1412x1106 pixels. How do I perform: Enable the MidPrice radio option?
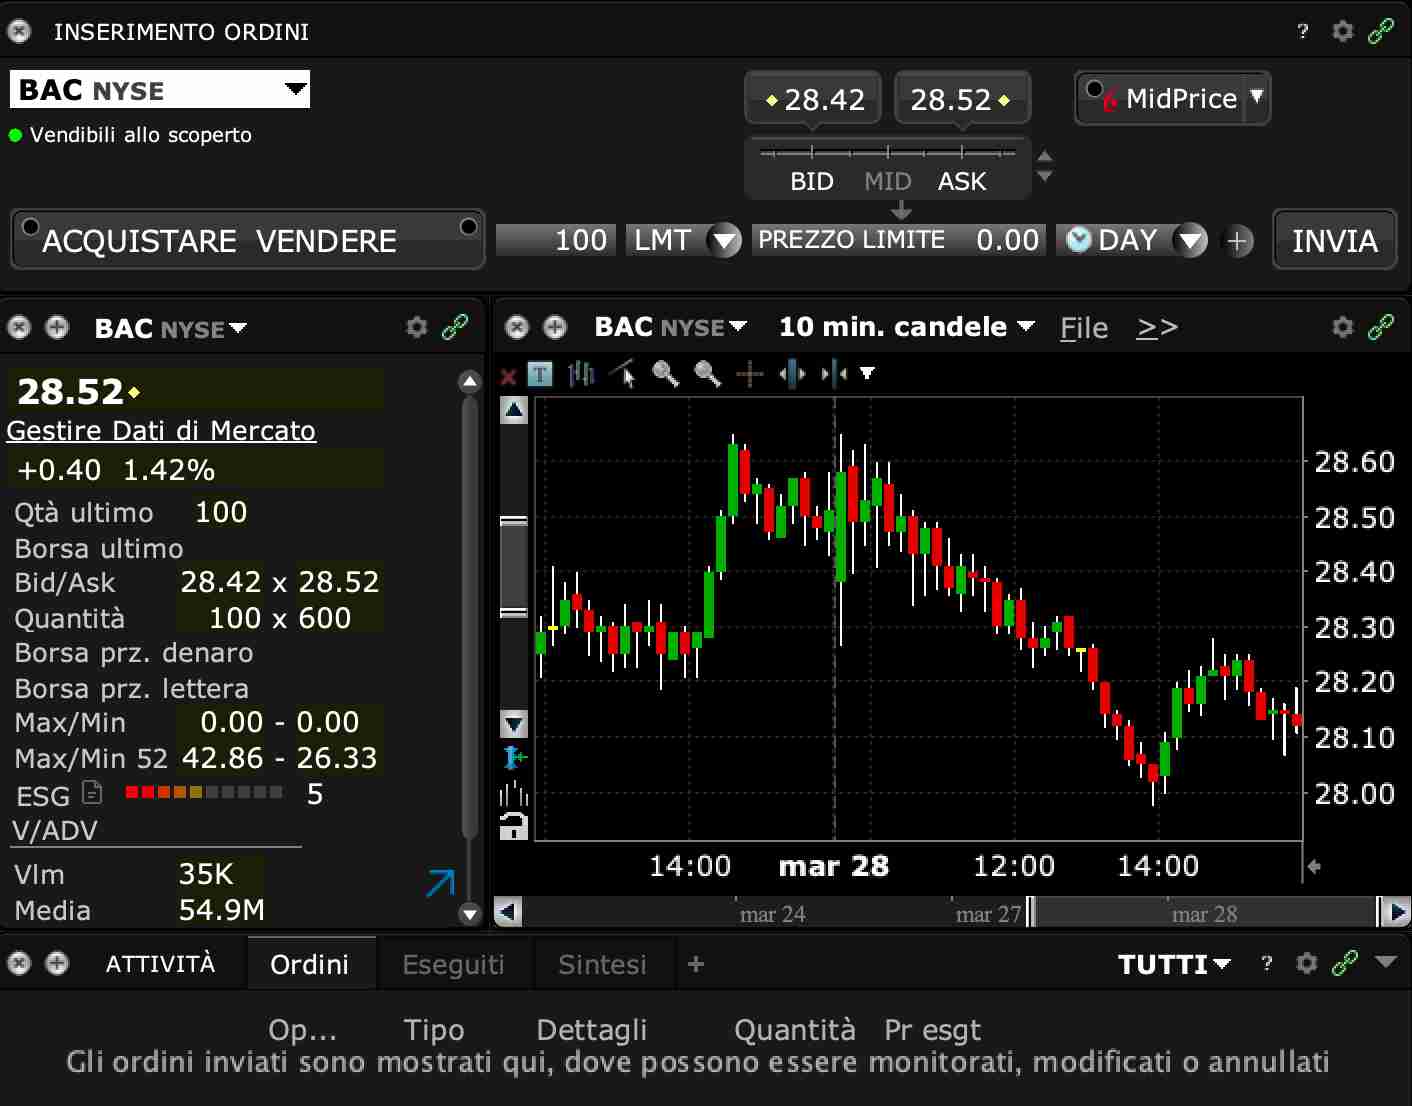coord(1094,89)
